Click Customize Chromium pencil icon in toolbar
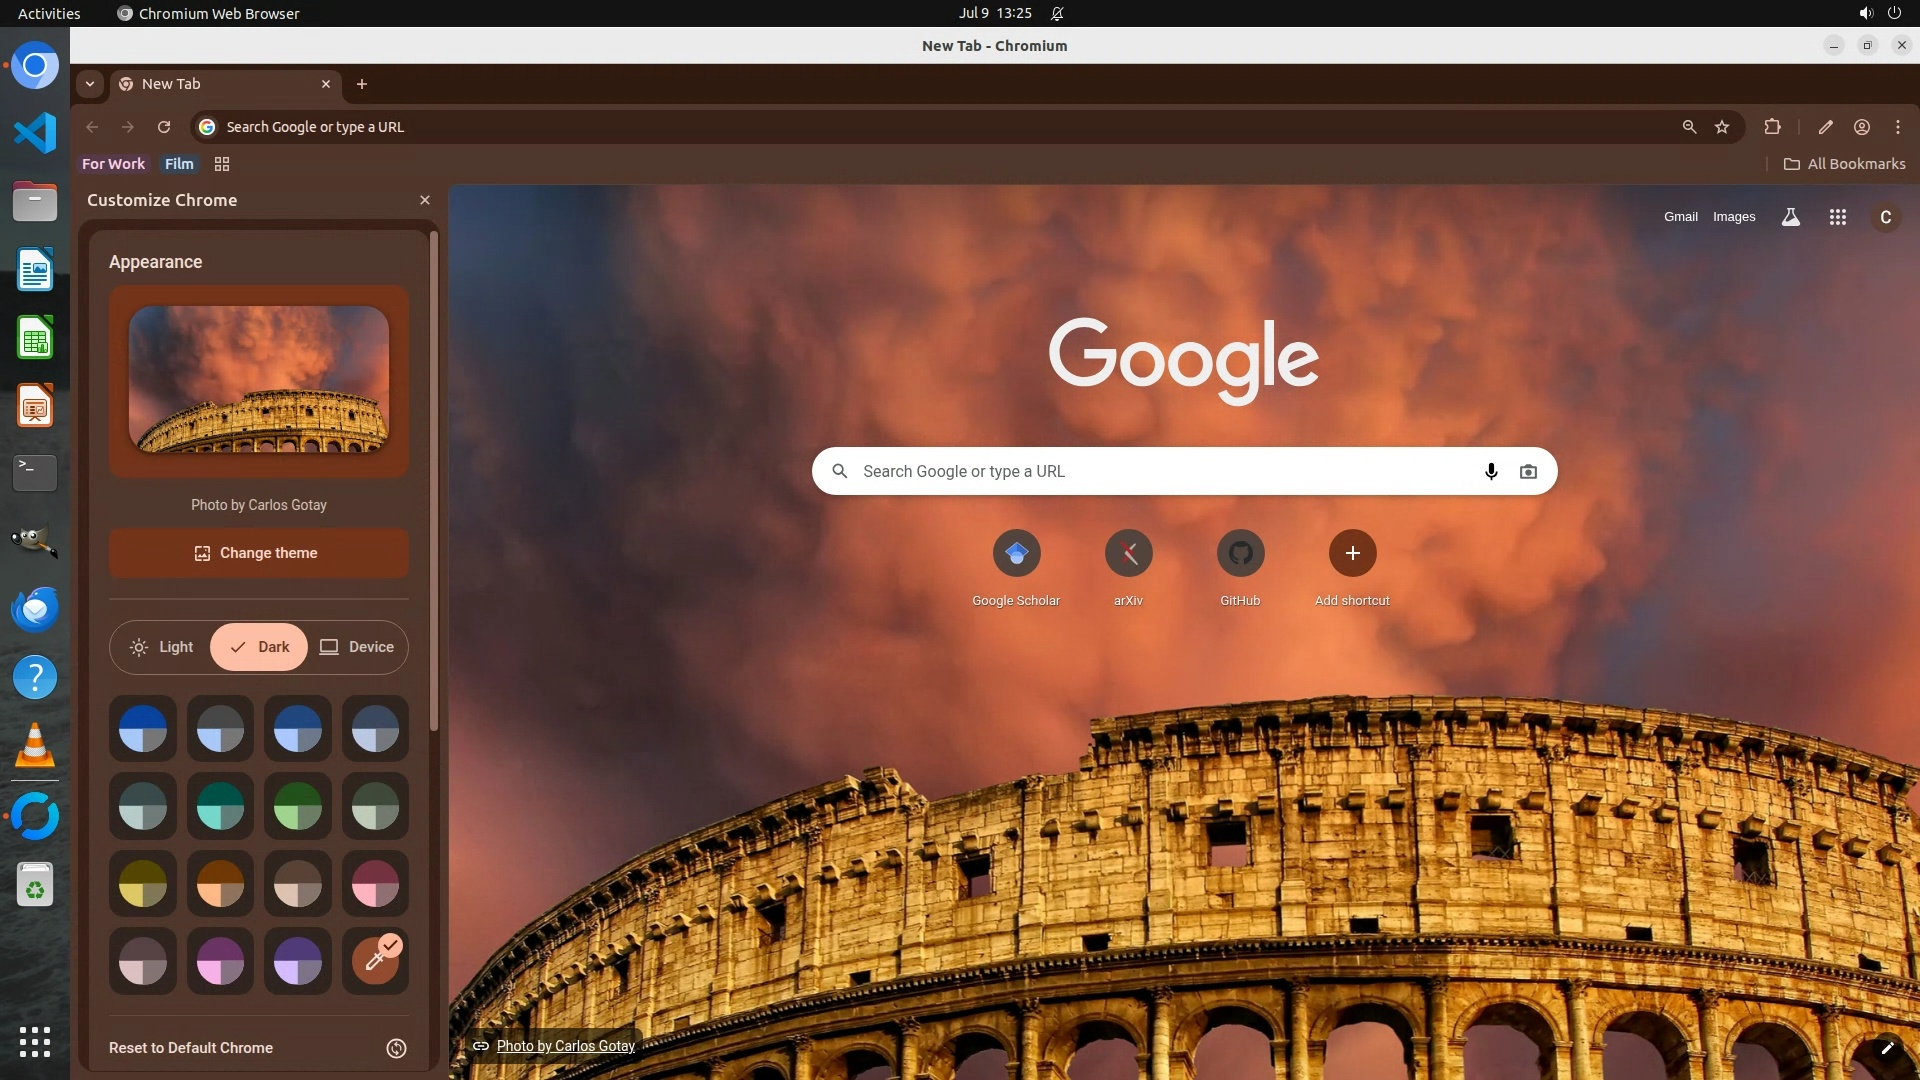The height and width of the screenshot is (1080, 1920). pyautogui.click(x=1825, y=127)
